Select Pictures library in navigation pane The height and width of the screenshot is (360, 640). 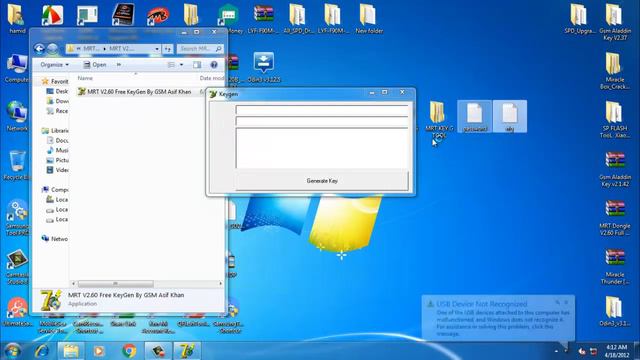(57, 160)
